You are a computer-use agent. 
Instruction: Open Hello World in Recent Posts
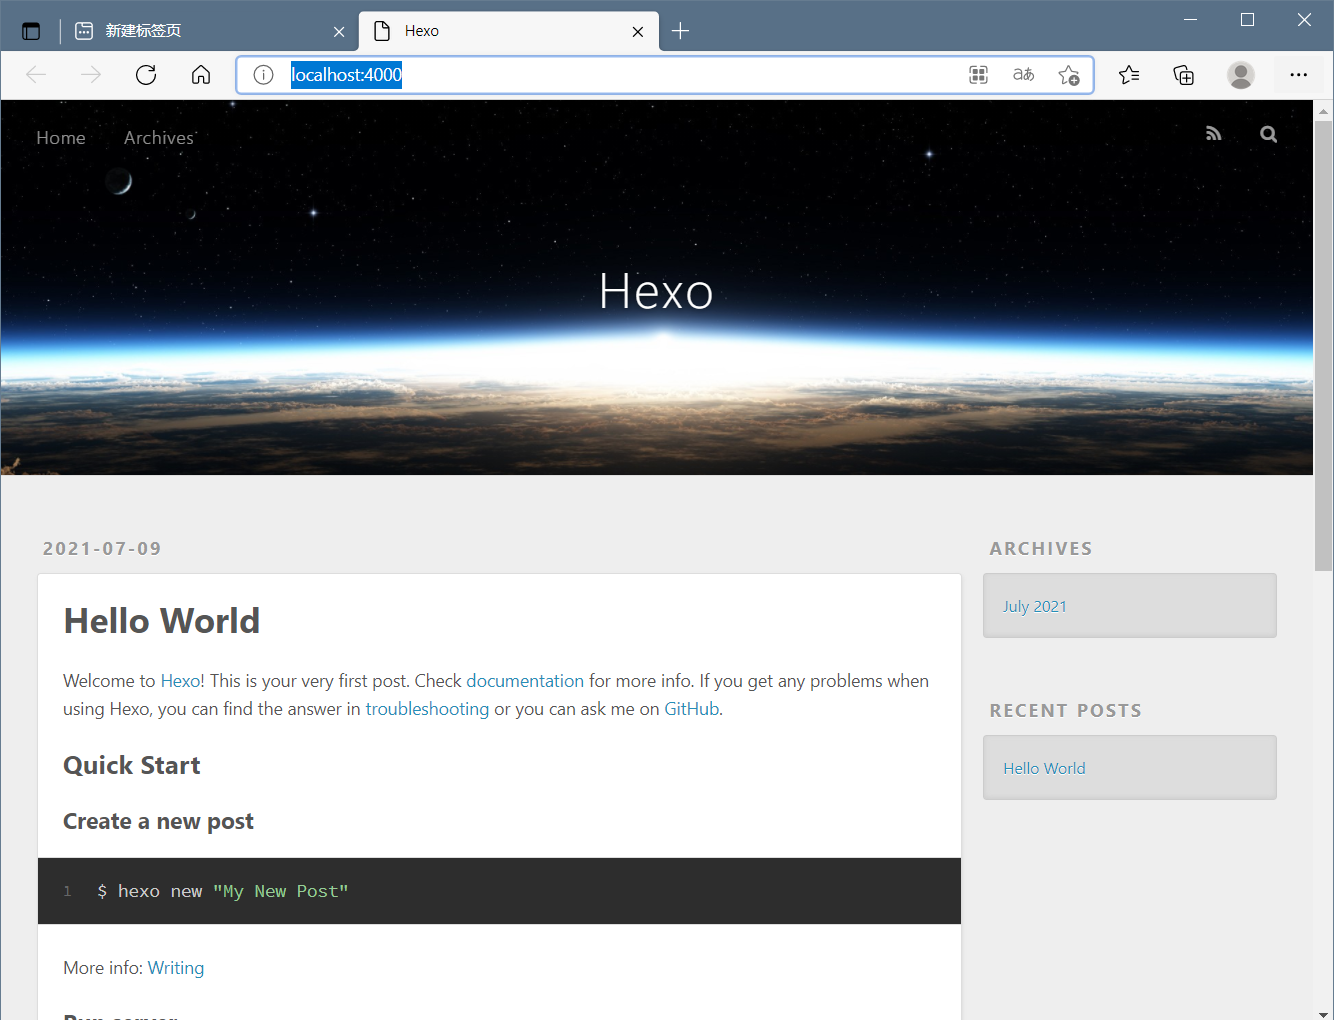click(1044, 768)
